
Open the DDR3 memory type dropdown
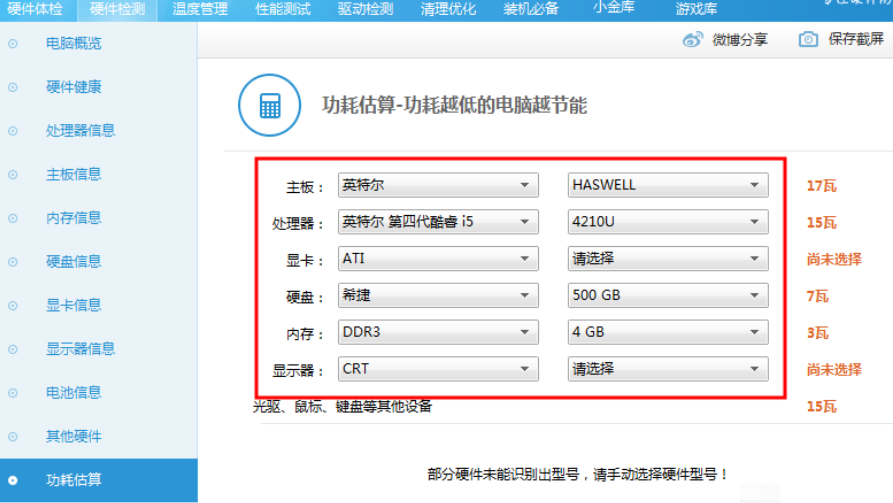point(438,332)
